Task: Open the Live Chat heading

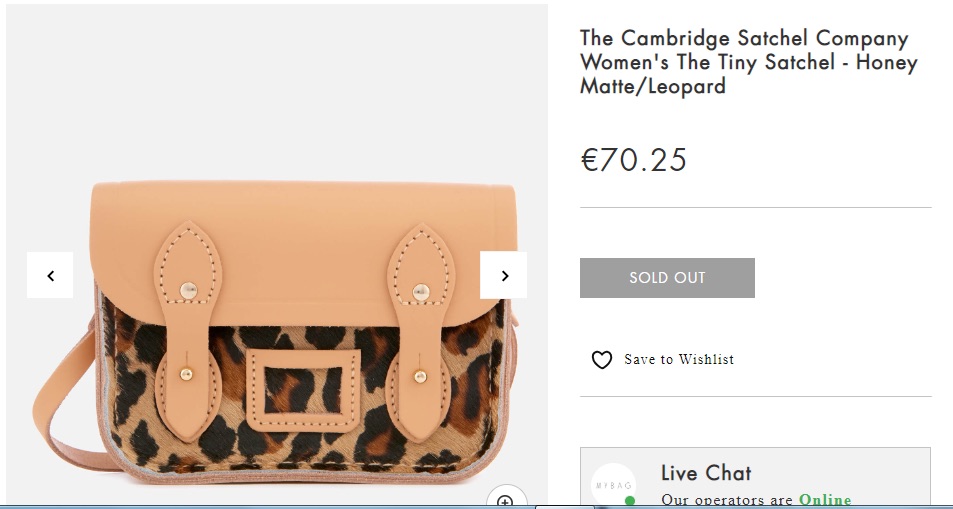Action: pos(706,473)
